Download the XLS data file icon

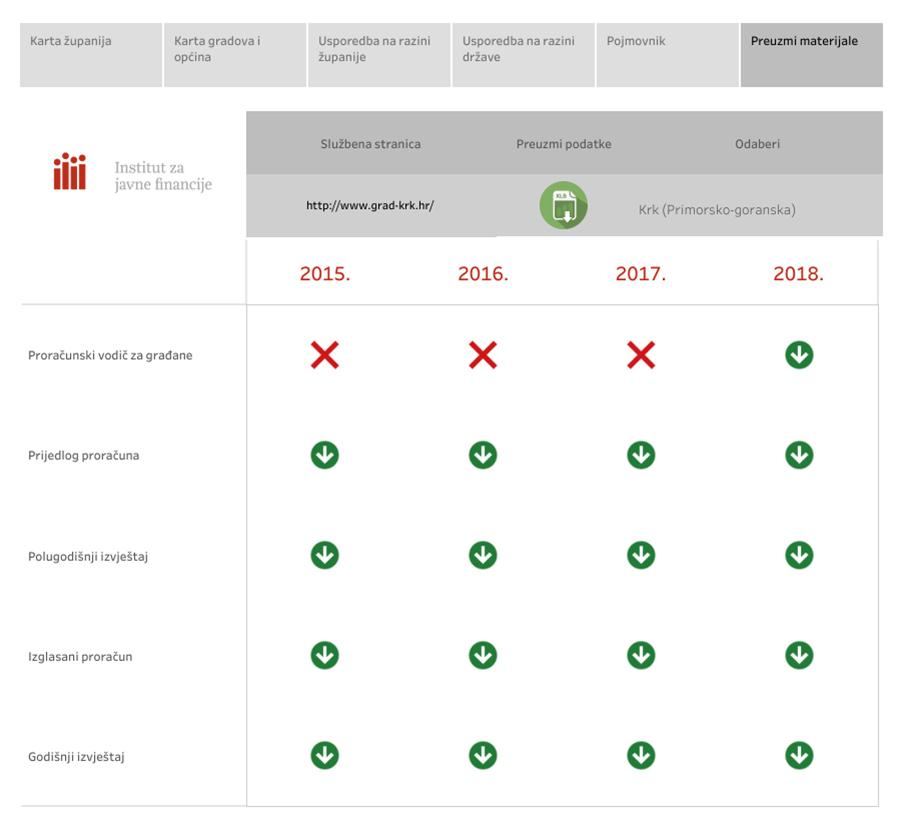(x=563, y=206)
